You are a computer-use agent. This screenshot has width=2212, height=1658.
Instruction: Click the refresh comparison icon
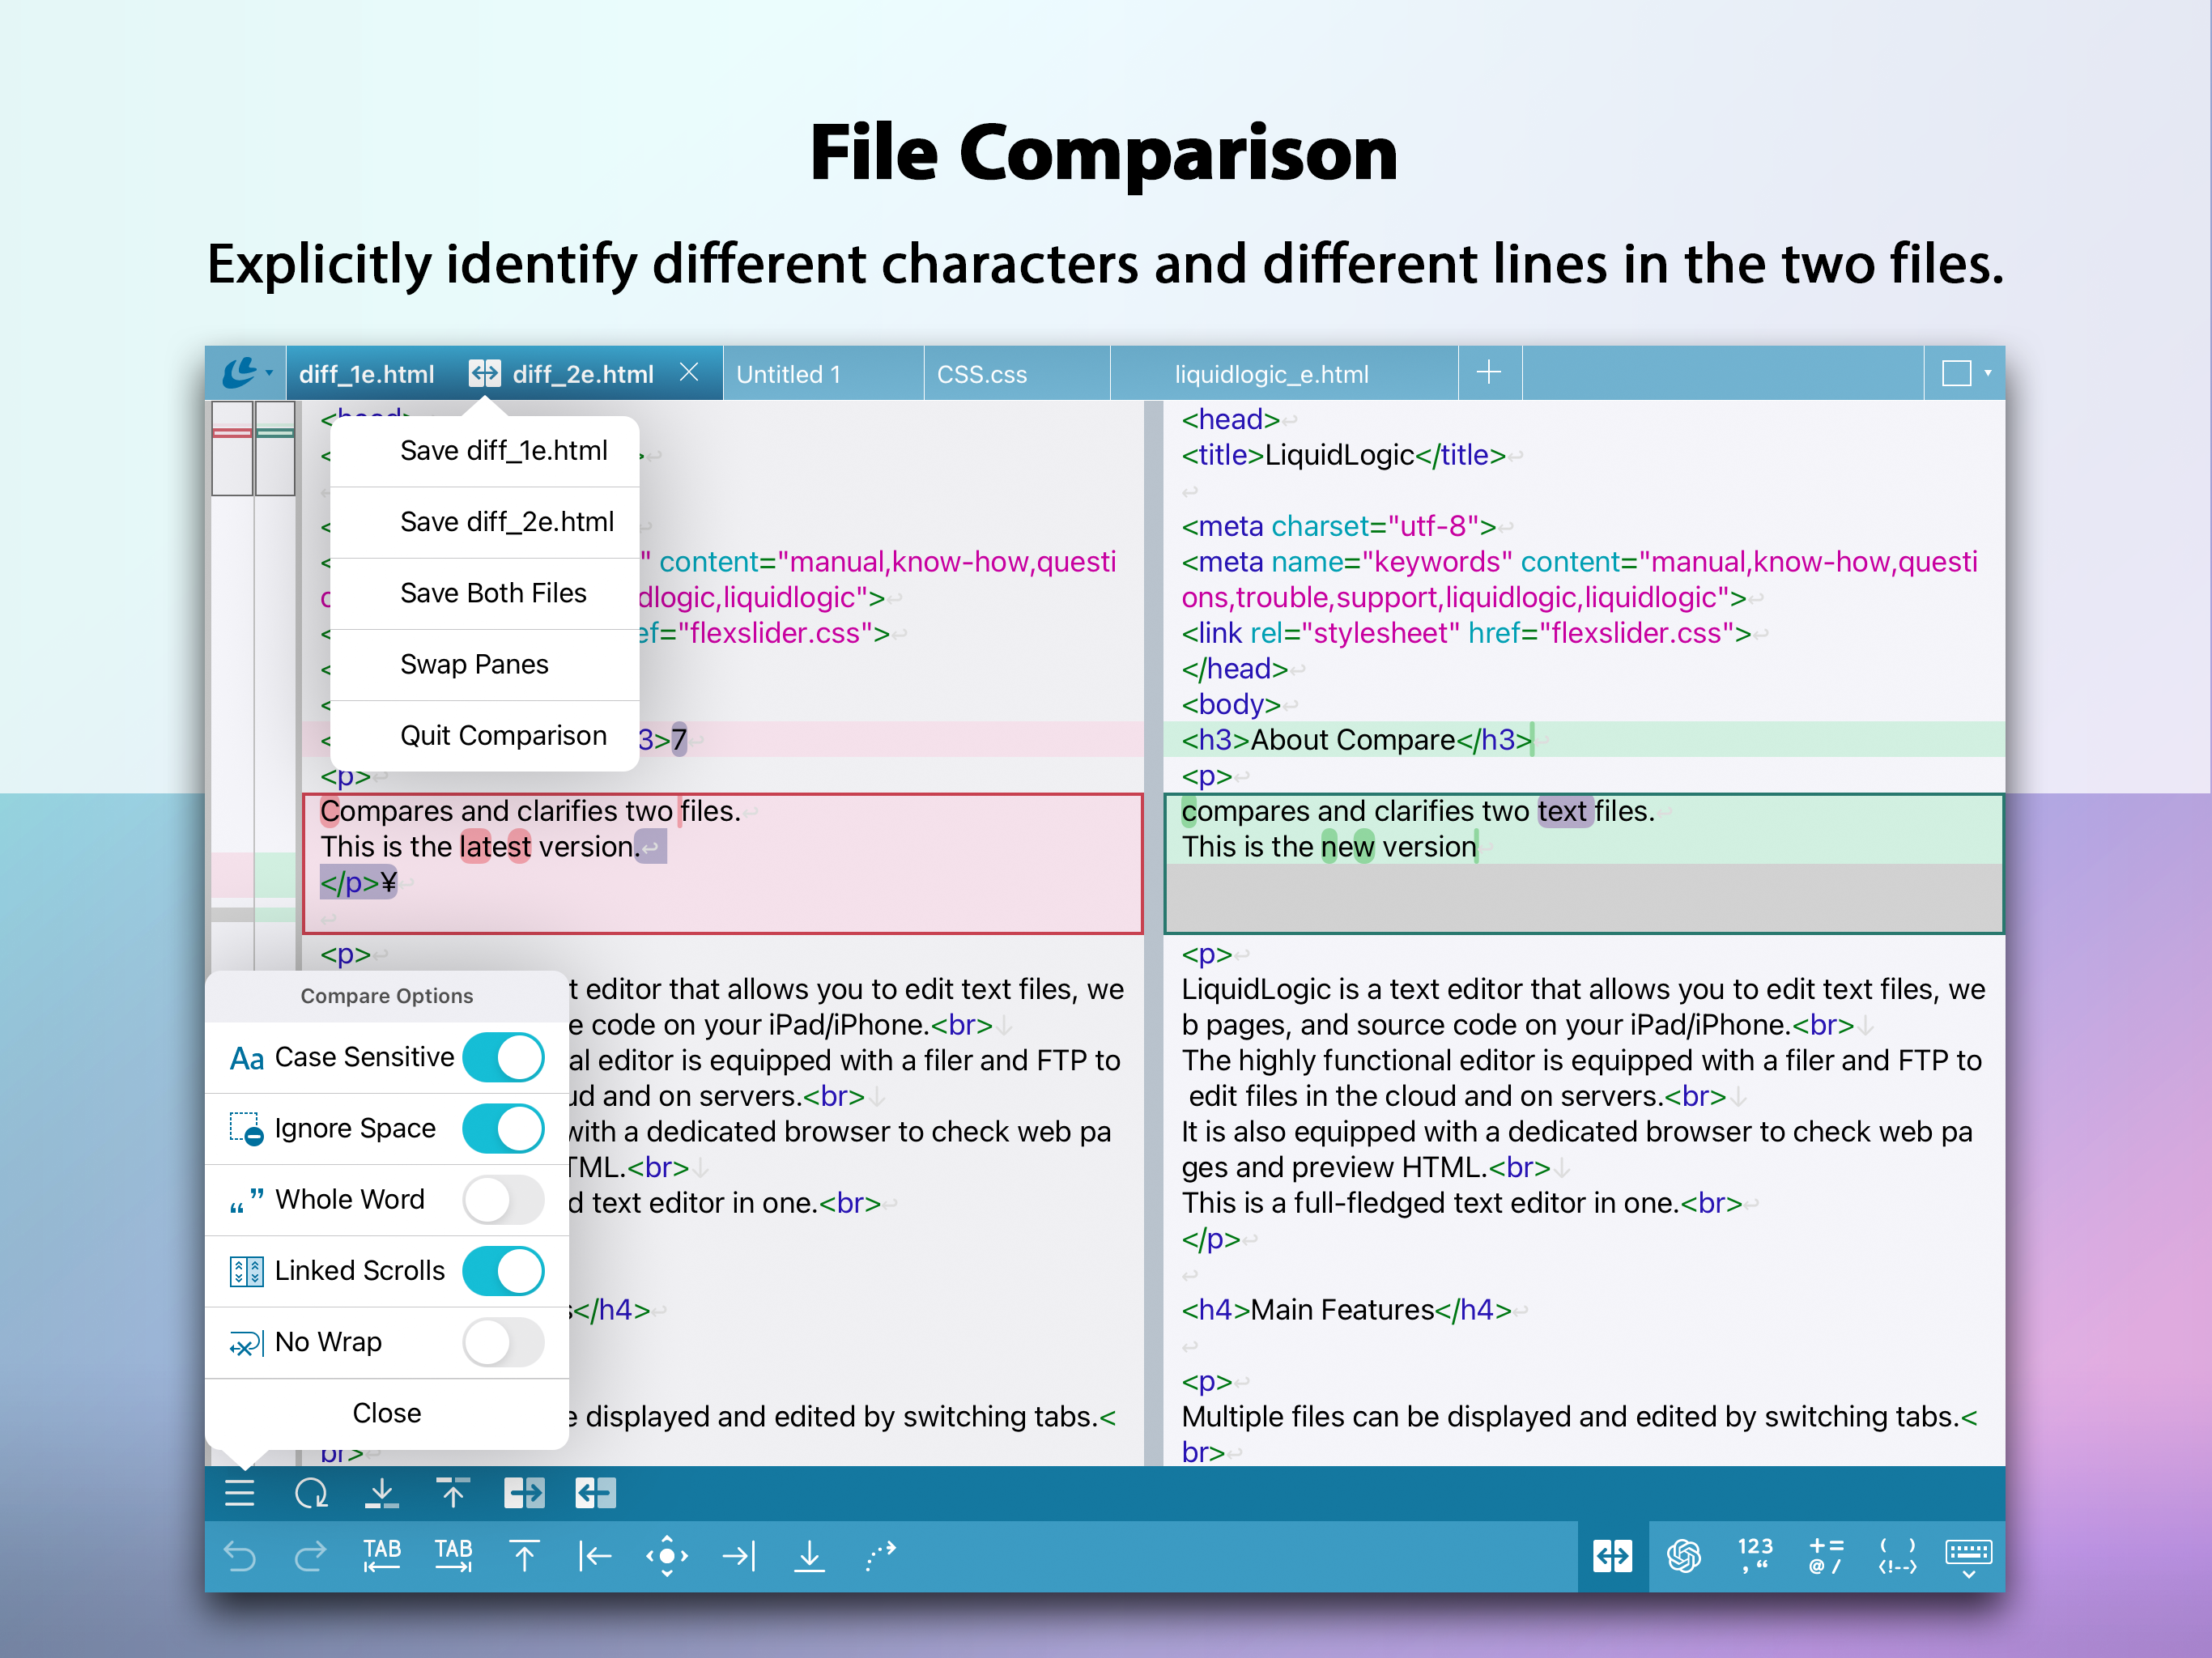311,1493
